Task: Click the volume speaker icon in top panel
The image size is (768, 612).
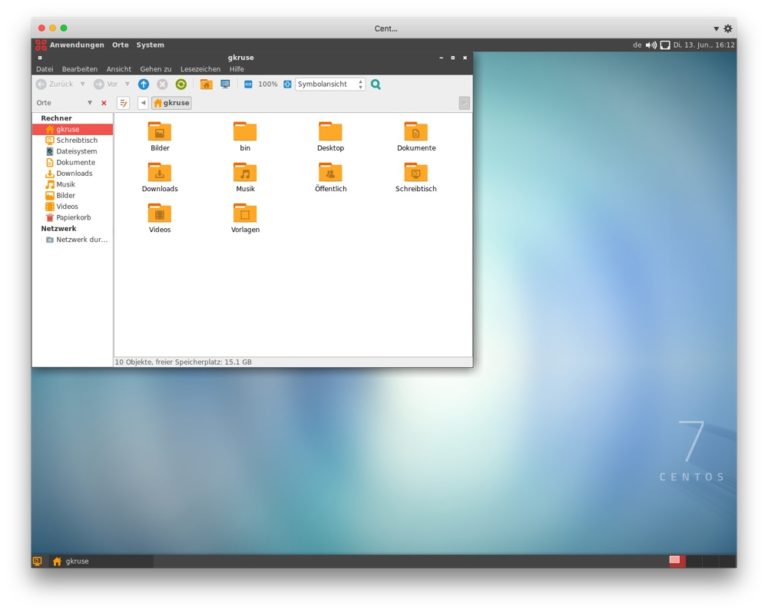Action: (651, 45)
